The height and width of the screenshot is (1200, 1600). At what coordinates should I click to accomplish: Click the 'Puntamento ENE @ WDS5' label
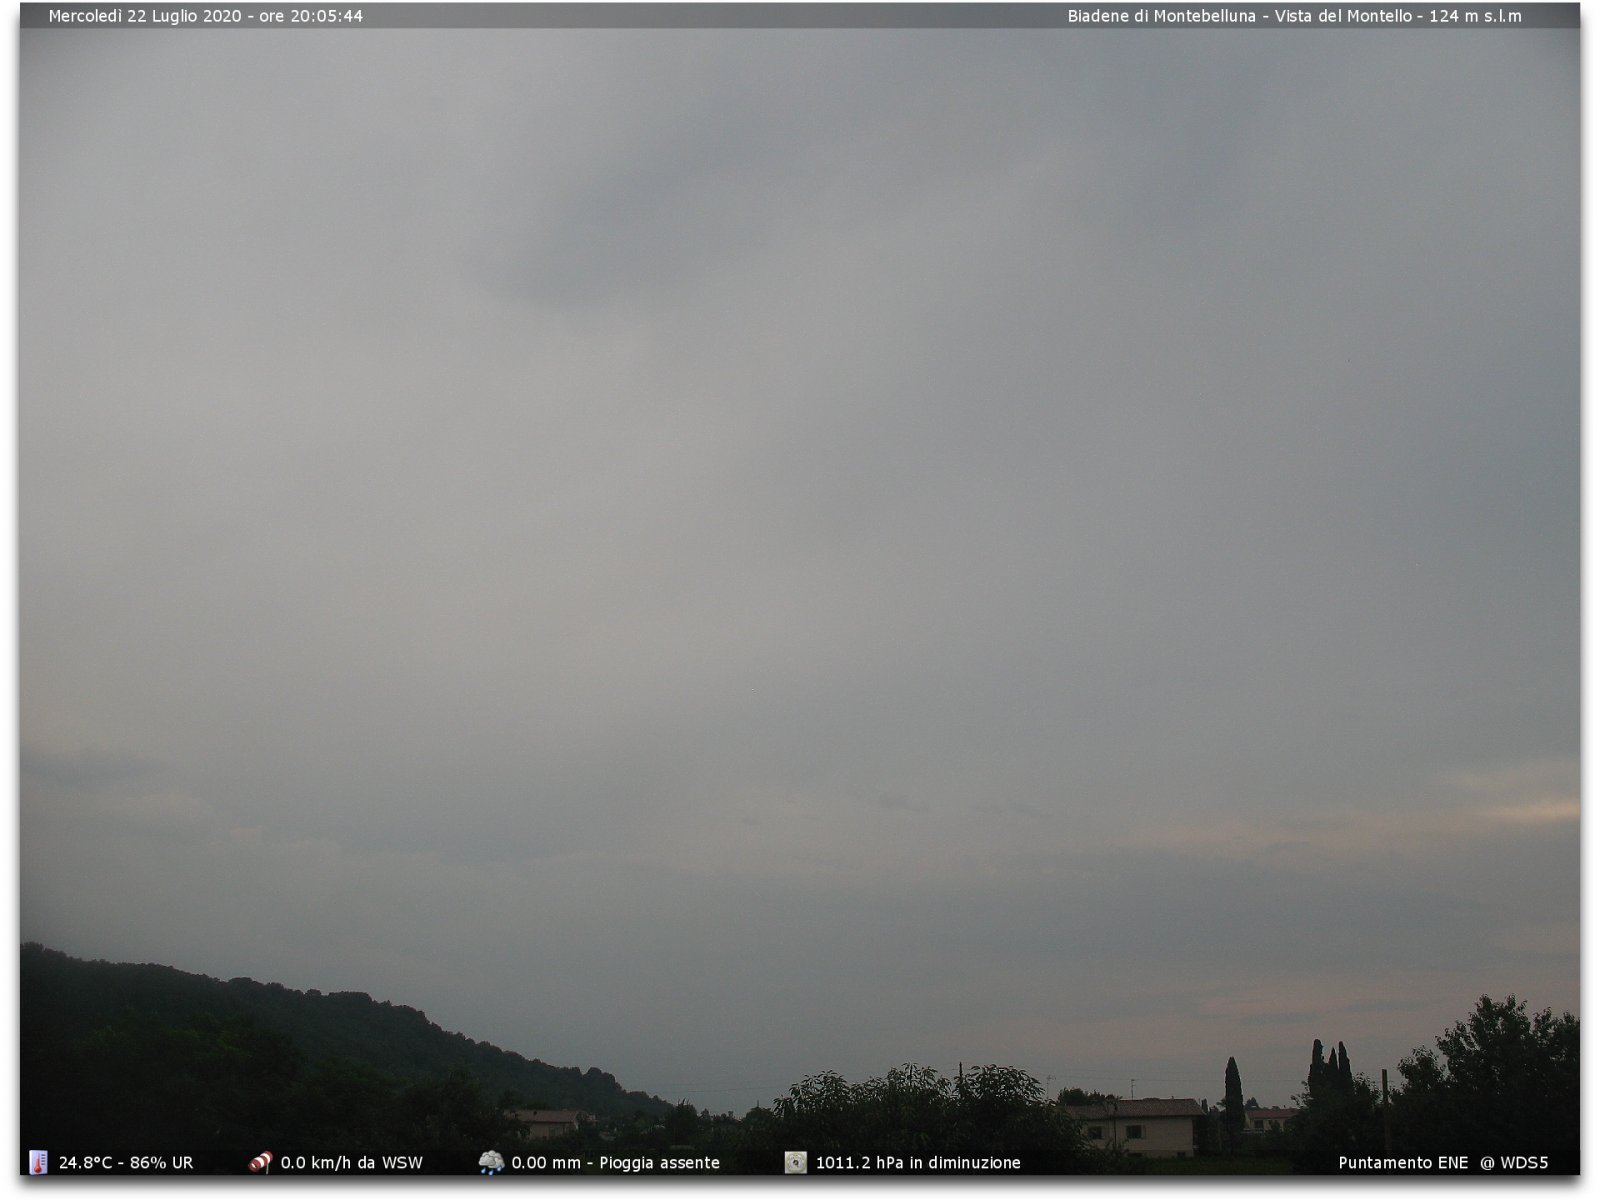click(x=1443, y=1163)
